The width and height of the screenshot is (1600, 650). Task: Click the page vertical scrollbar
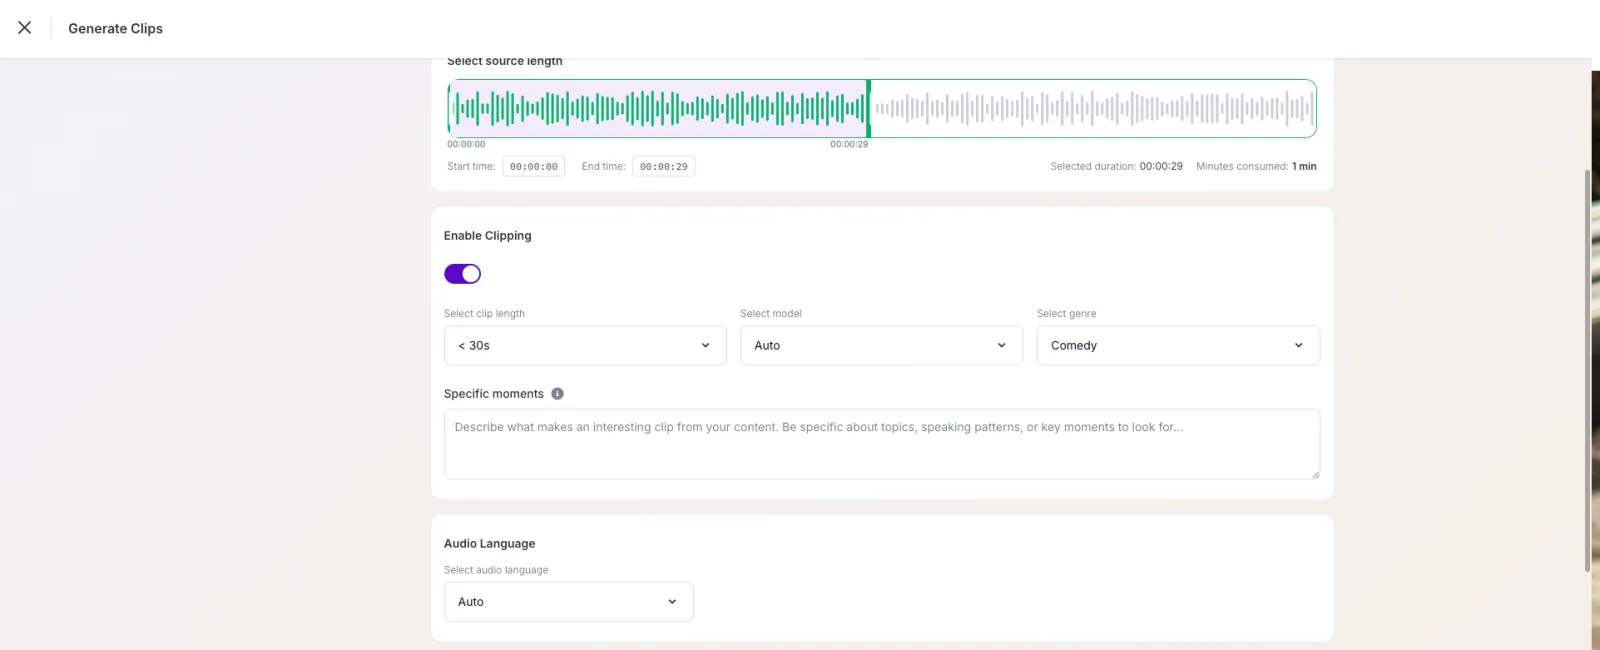[x=1587, y=370]
